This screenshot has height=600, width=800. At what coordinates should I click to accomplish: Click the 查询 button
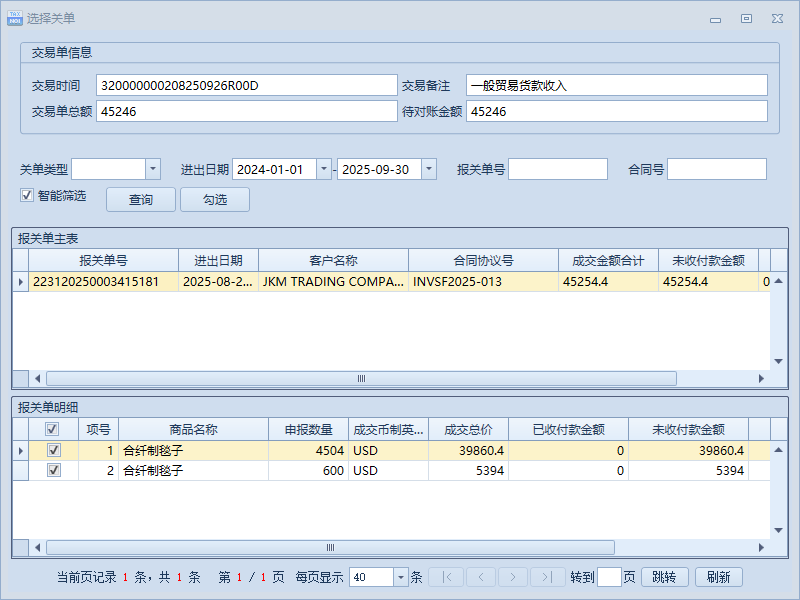point(141,200)
